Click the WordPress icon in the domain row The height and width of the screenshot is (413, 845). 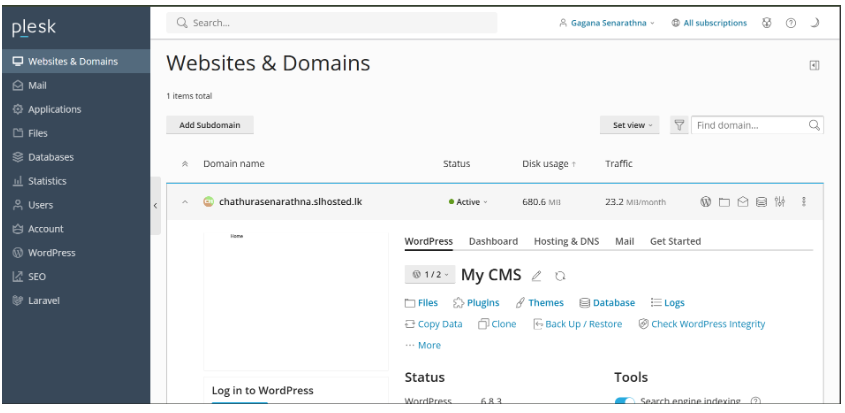[706, 202]
